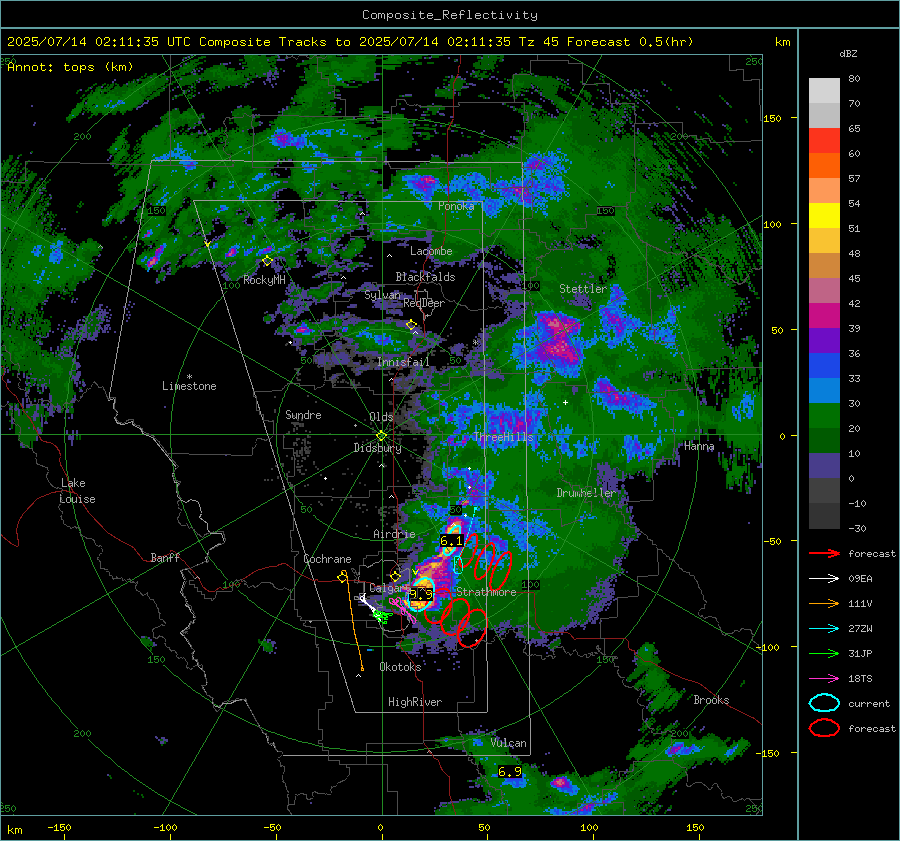This screenshot has width=900, height=841.
Task: Click the Airdrie city label
Action: click(x=394, y=534)
